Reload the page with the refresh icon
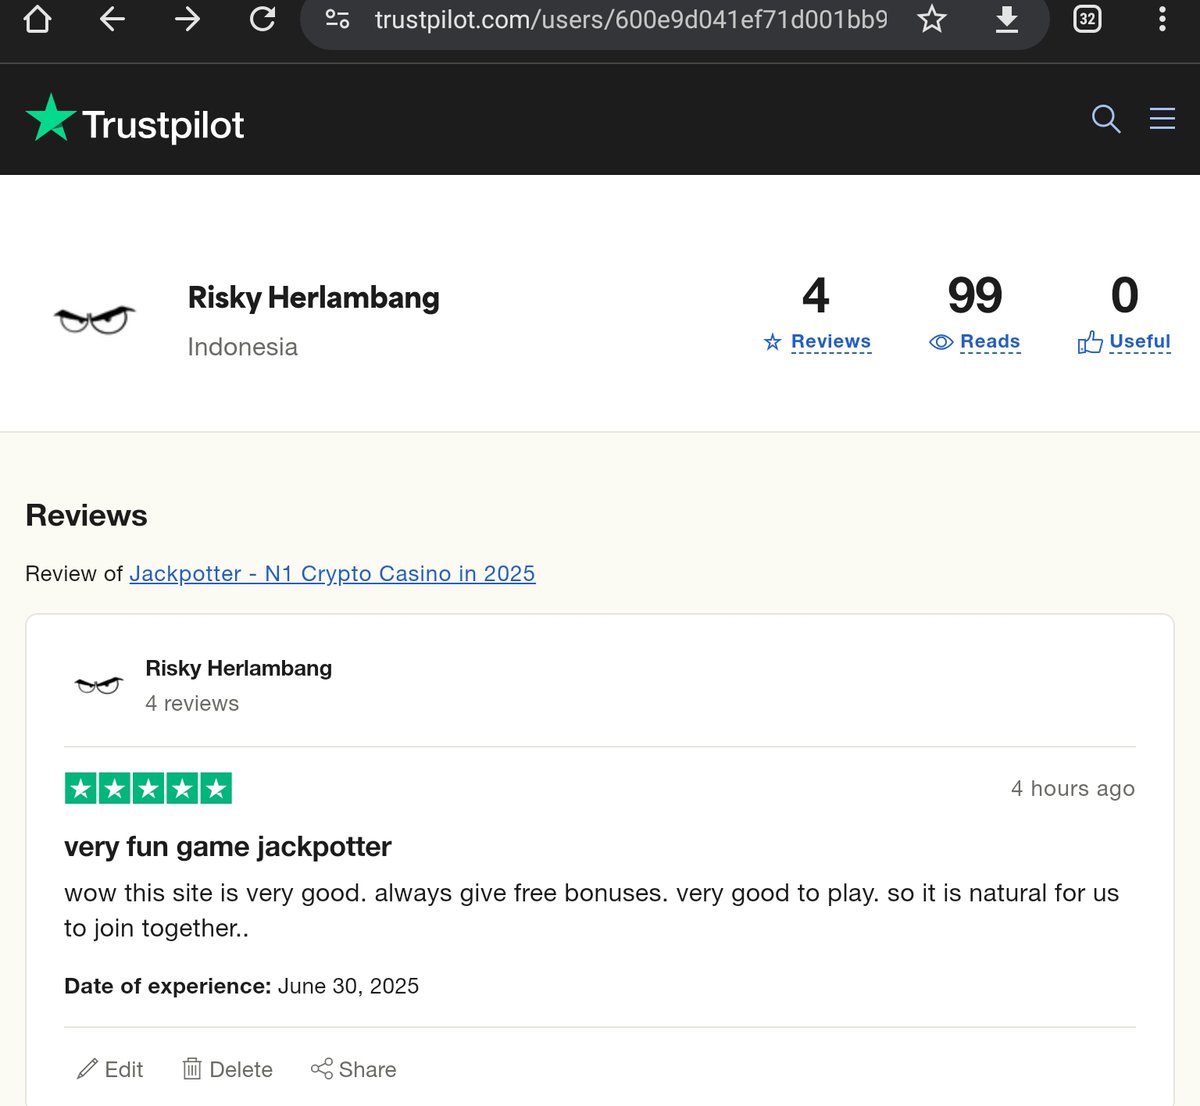This screenshot has width=1200, height=1106. 262,19
